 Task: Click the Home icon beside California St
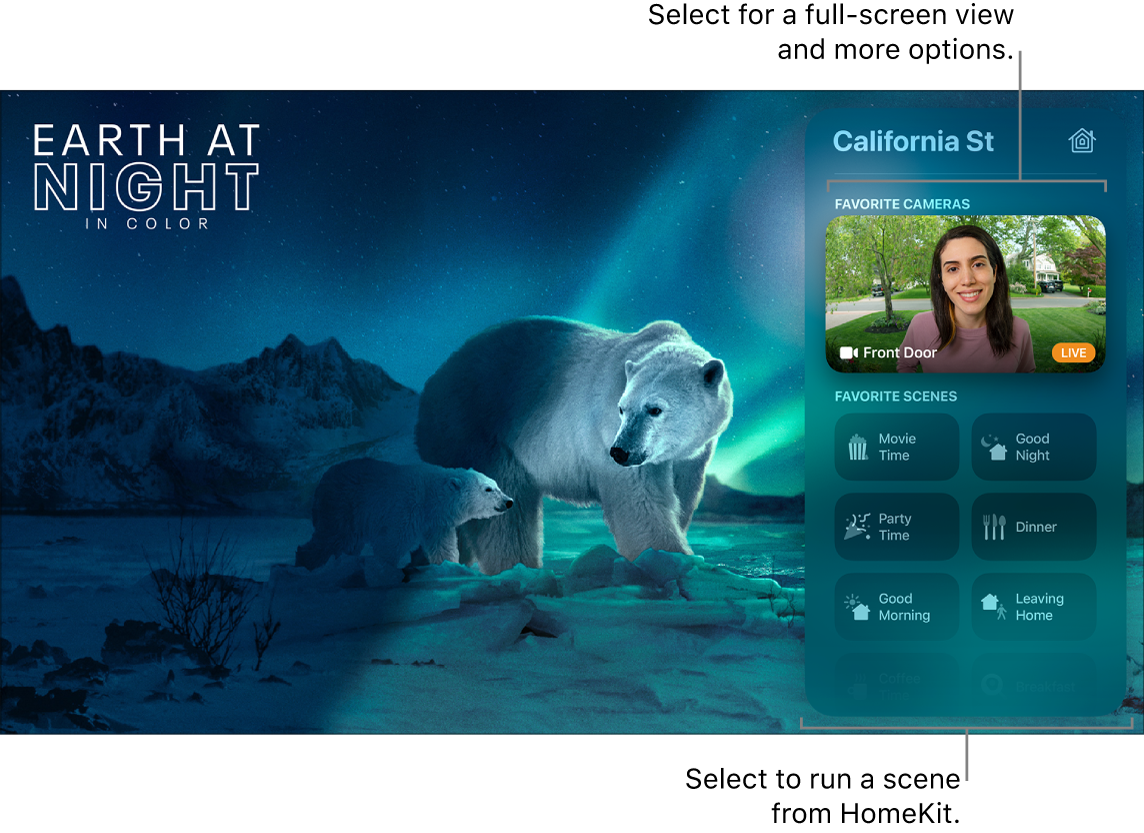coord(1081,140)
